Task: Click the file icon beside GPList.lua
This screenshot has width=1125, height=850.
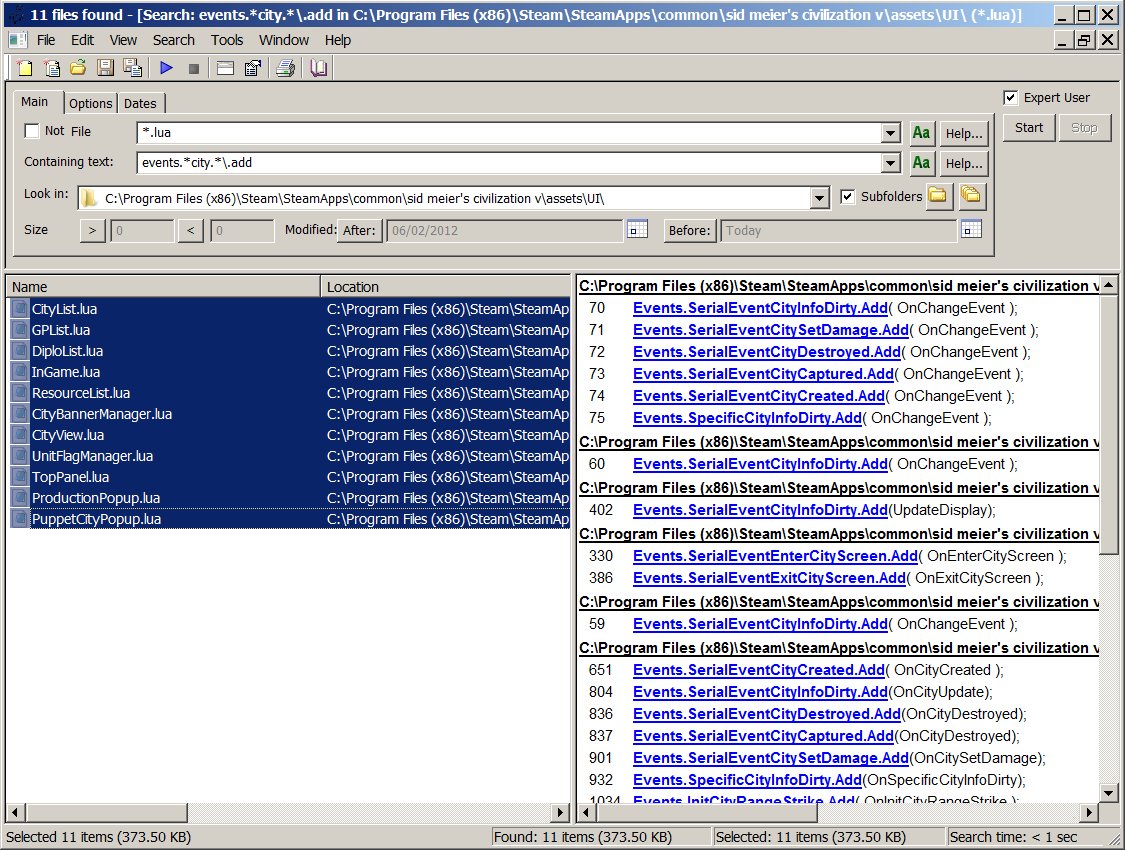Action: click(x=20, y=330)
